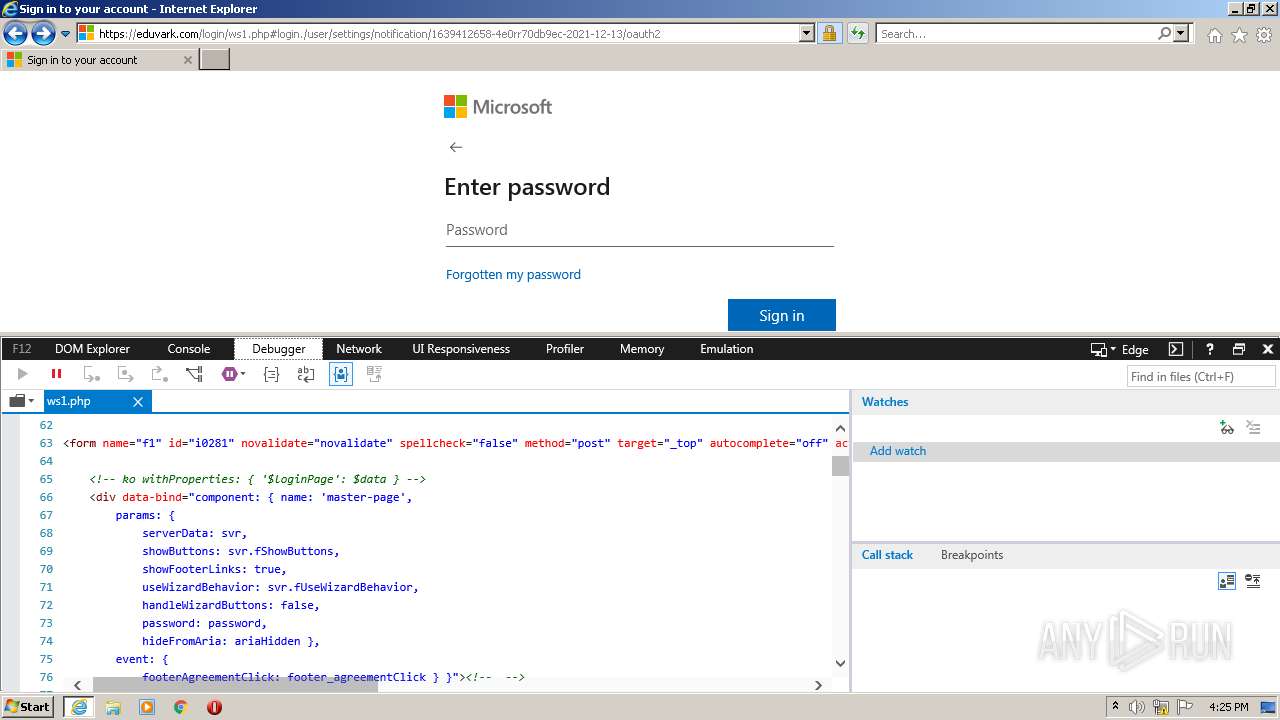Click the URL address bar
This screenshot has width=1280, height=720.
pyautogui.click(x=445, y=34)
